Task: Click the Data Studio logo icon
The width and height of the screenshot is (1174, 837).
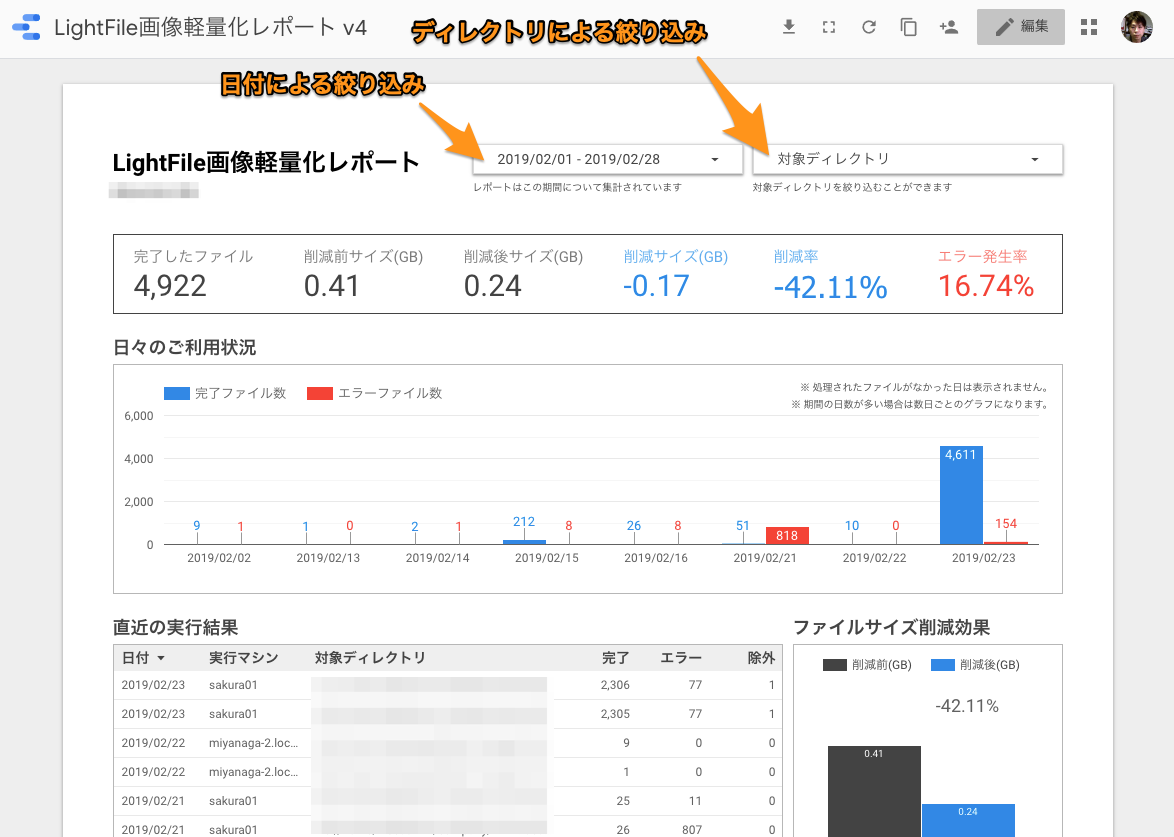Action: (27, 28)
